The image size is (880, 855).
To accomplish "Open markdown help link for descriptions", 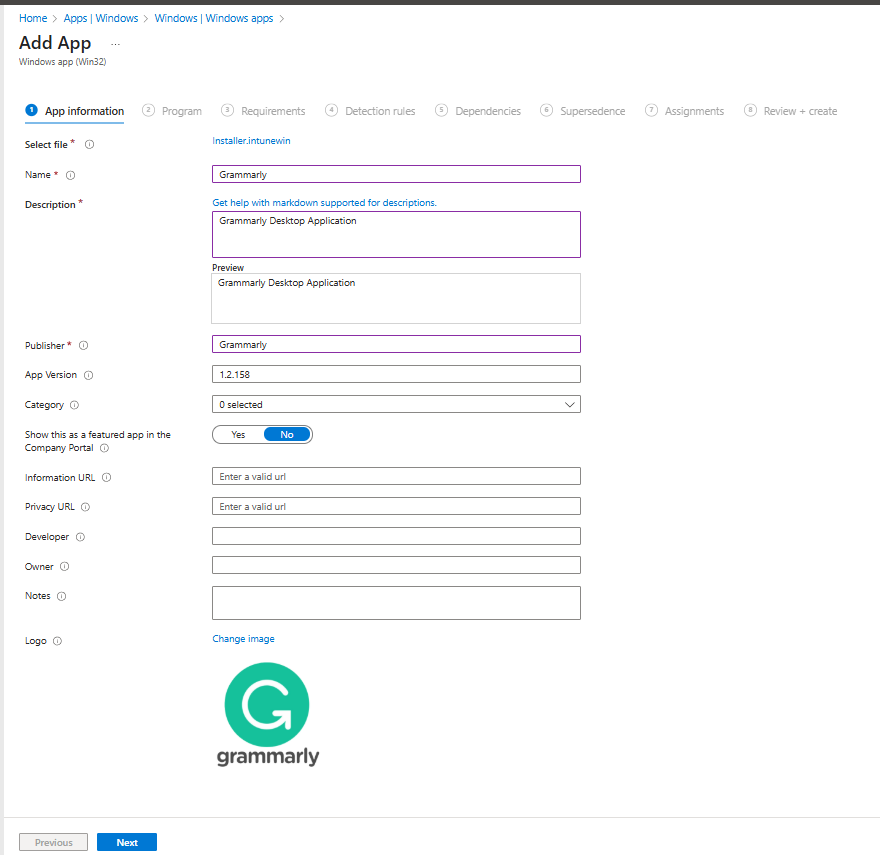I will 324,203.
